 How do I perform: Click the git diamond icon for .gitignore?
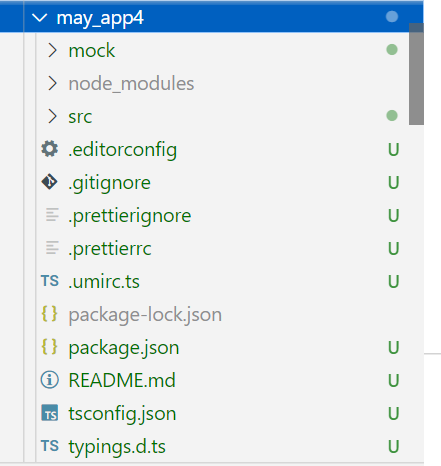(50, 182)
